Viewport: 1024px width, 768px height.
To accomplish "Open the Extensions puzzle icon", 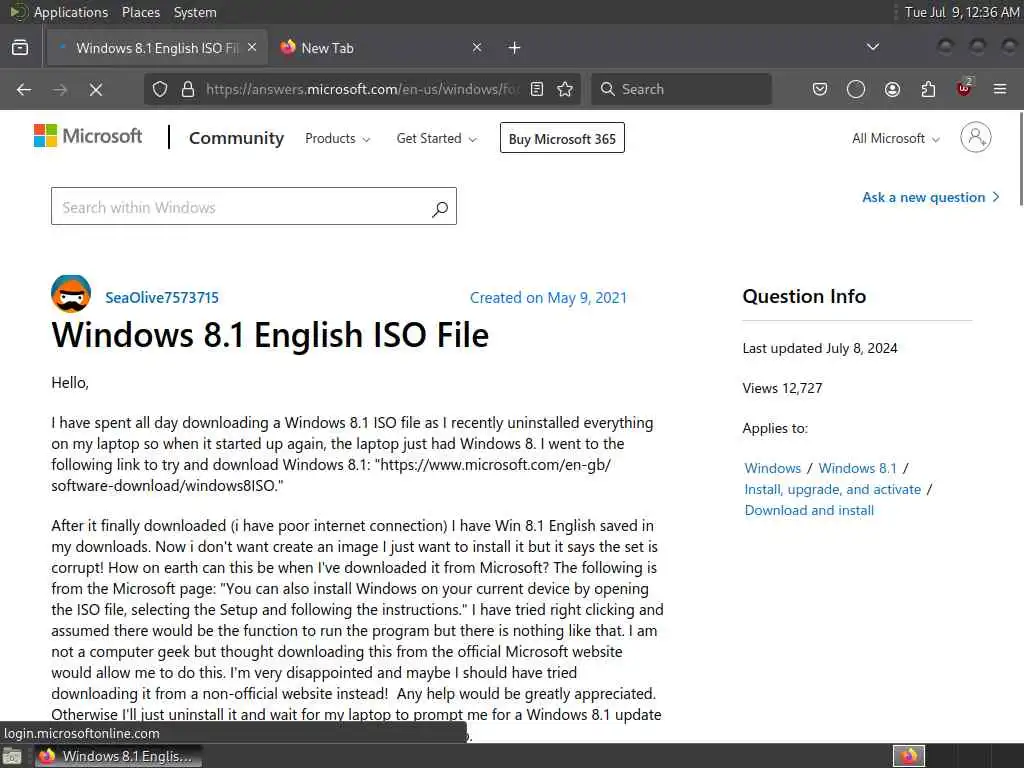I will [928, 89].
